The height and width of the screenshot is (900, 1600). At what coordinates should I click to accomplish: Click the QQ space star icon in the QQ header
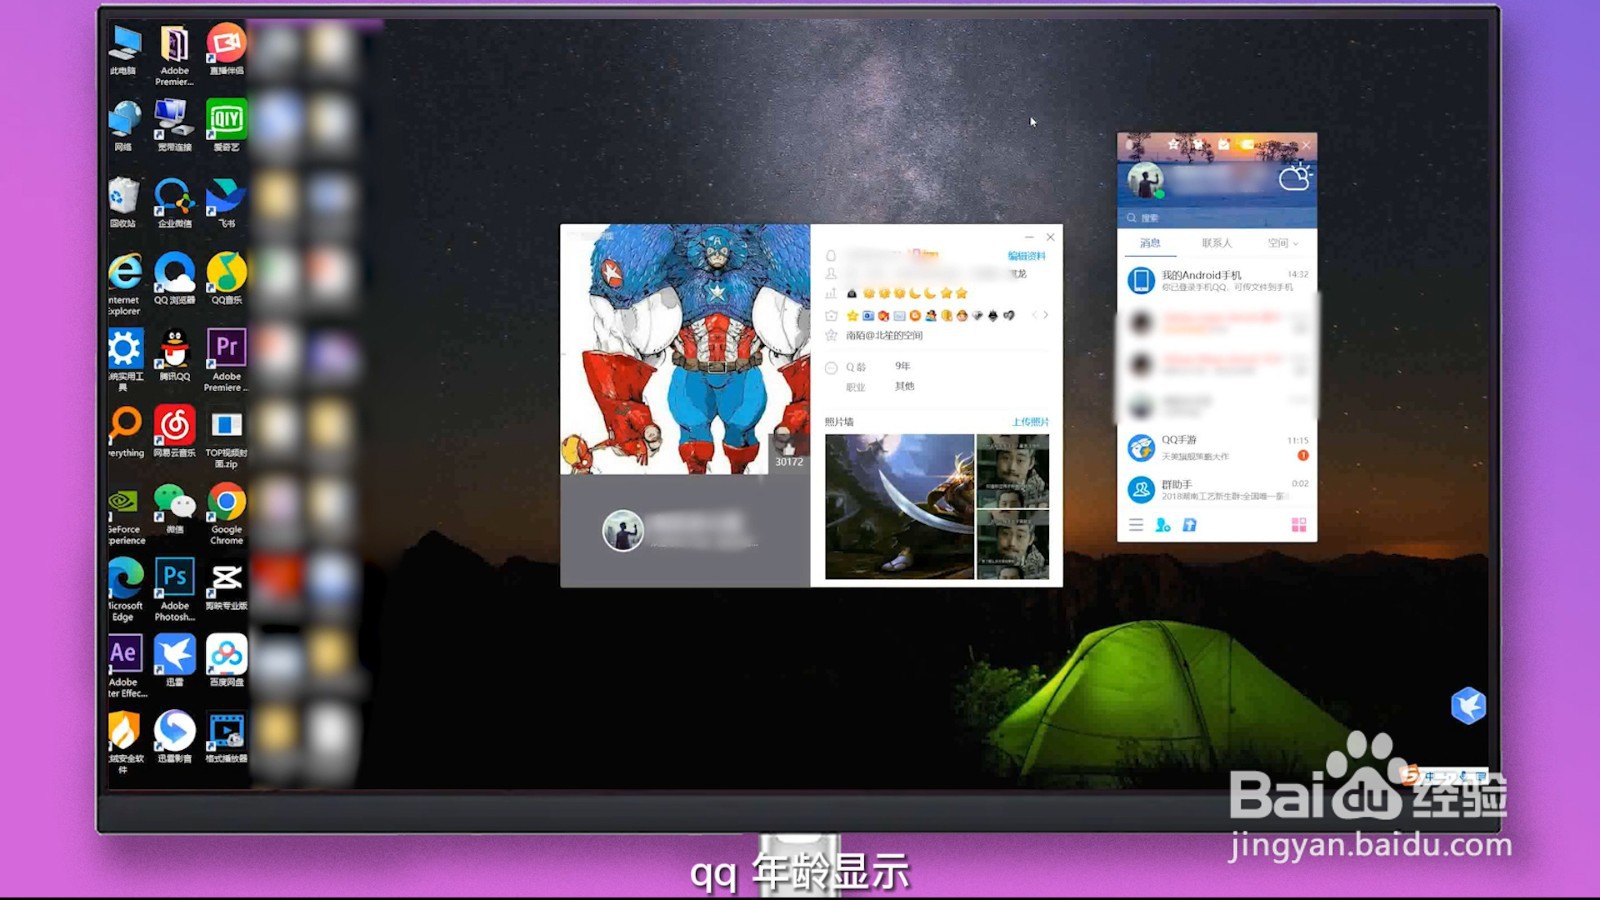1173,145
